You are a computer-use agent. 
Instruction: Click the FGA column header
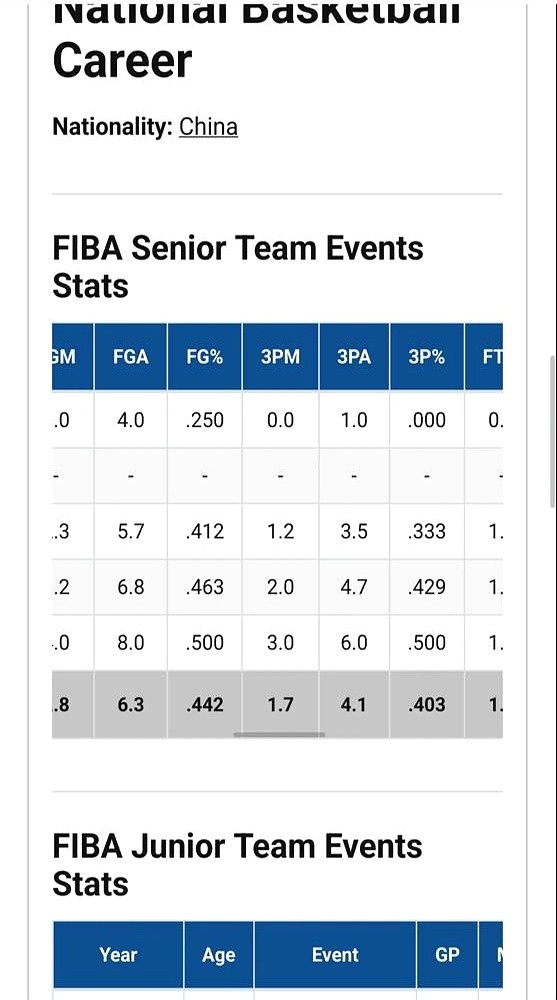point(131,357)
